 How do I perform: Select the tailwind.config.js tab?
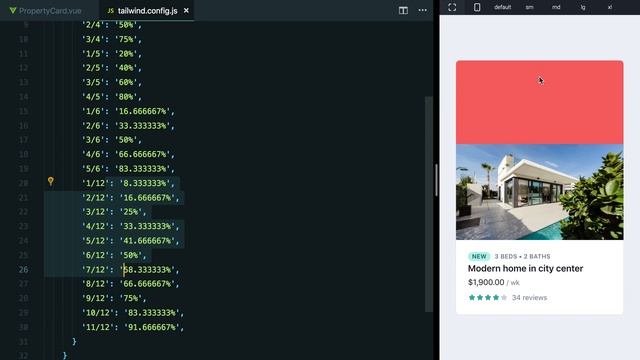point(147,11)
